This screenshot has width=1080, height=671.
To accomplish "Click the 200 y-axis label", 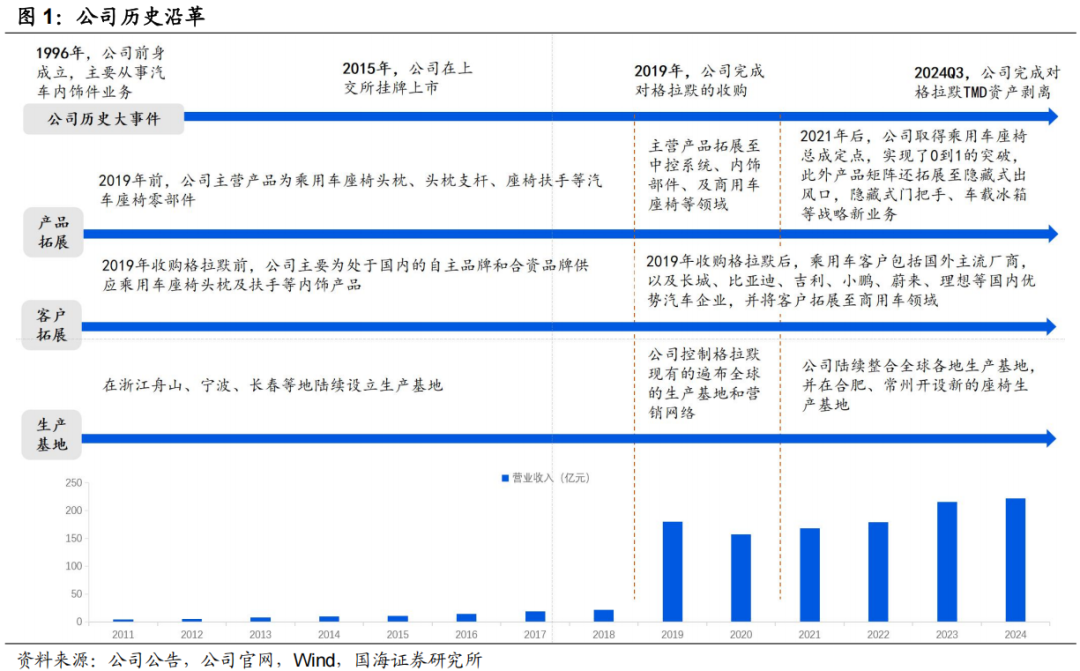I will (x=74, y=510).
